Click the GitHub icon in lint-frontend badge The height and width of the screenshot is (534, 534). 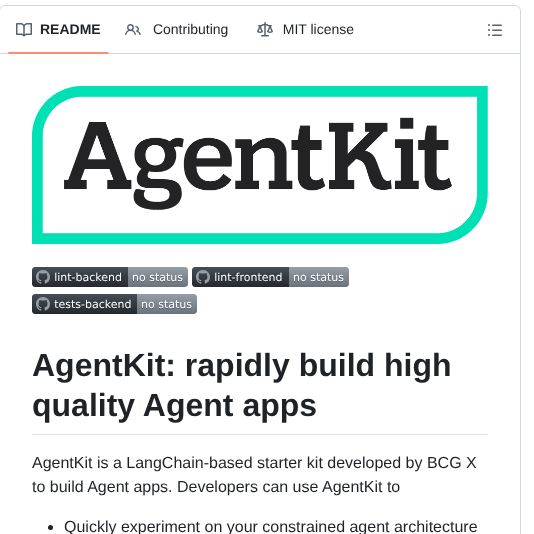tap(203, 277)
